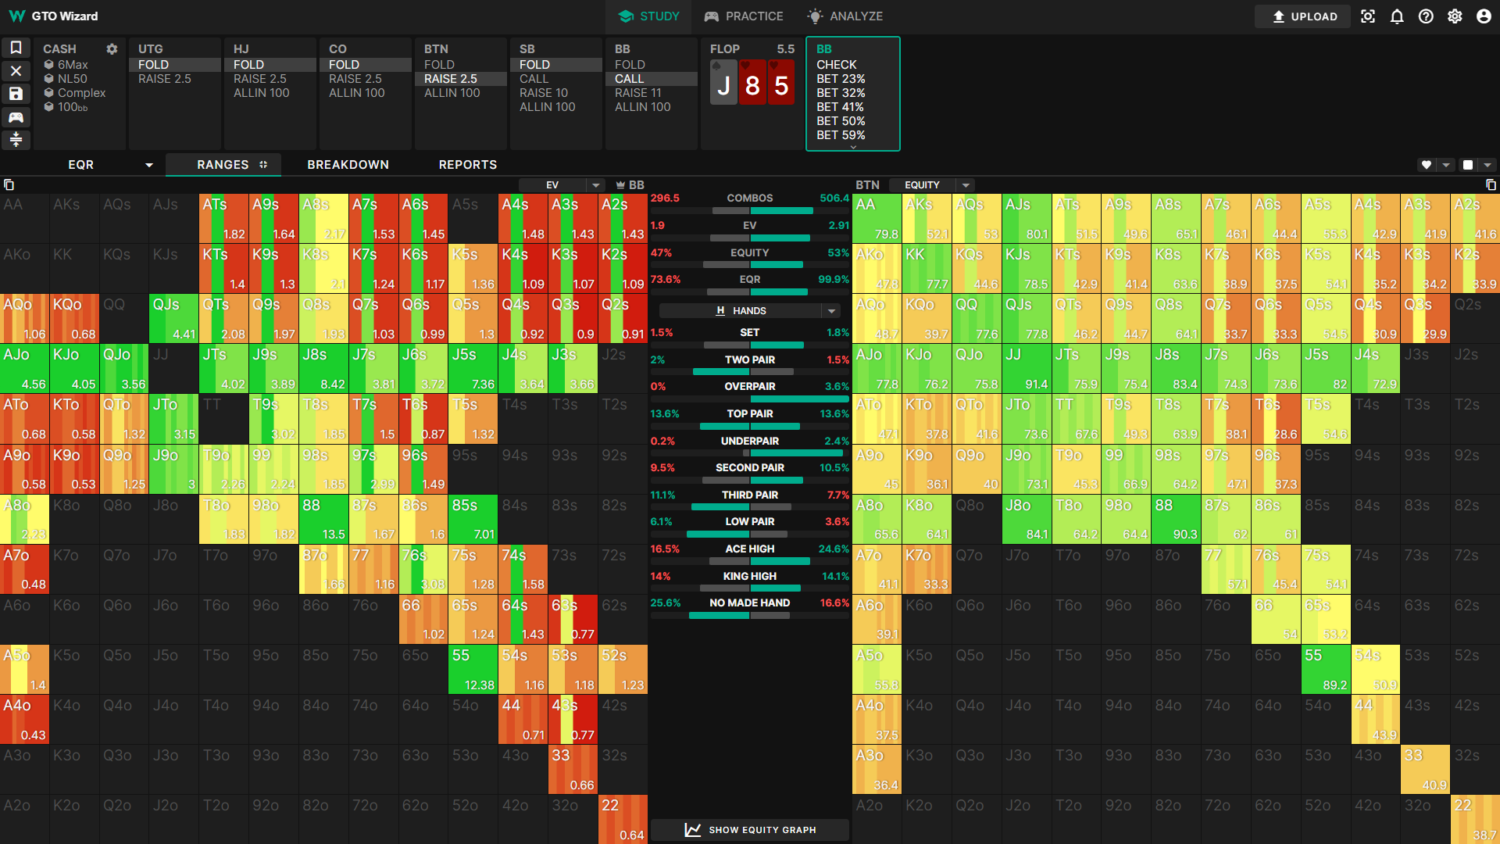Click the X clear icon in left sidebar
The width and height of the screenshot is (1500, 844).
pyautogui.click(x=16, y=71)
